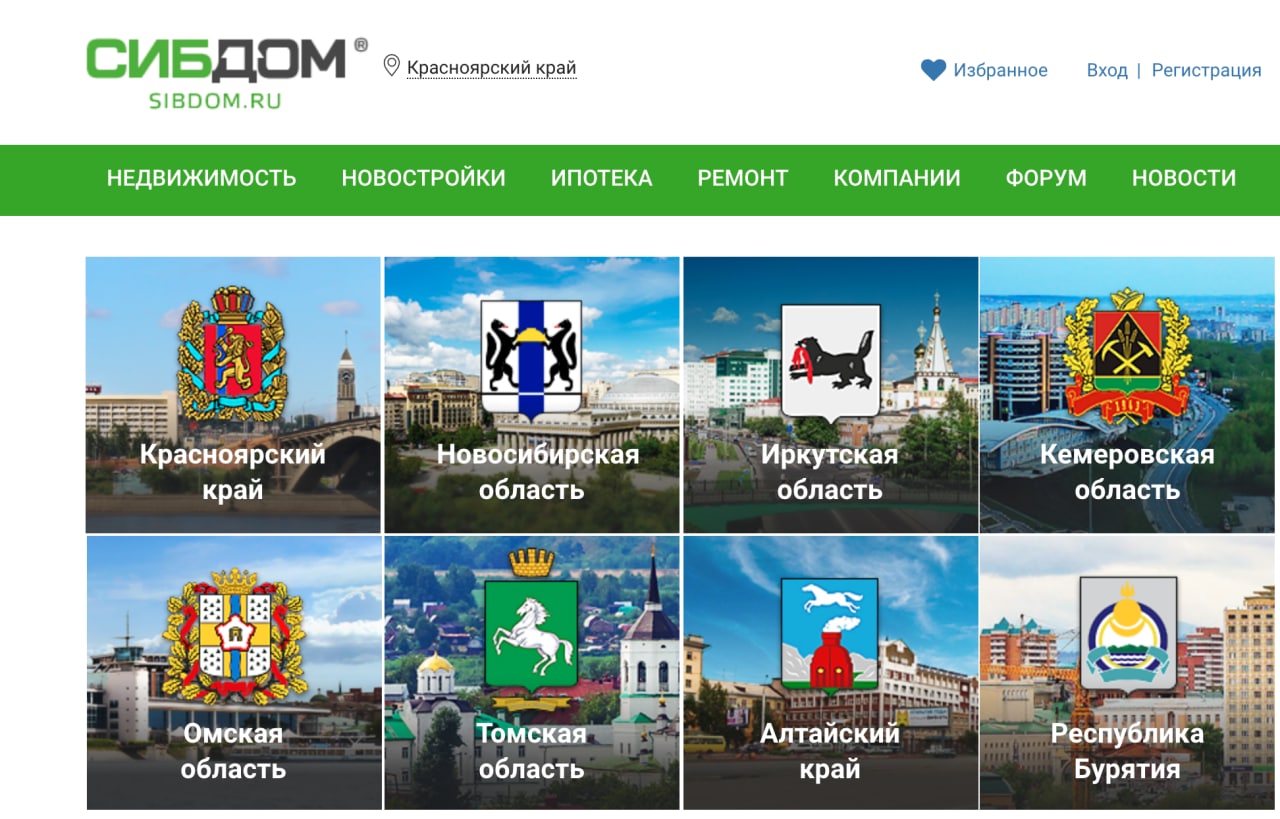The width and height of the screenshot is (1280, 819).
Task: Click the Irkutsk black babr coat of arms
Action: 830,360
